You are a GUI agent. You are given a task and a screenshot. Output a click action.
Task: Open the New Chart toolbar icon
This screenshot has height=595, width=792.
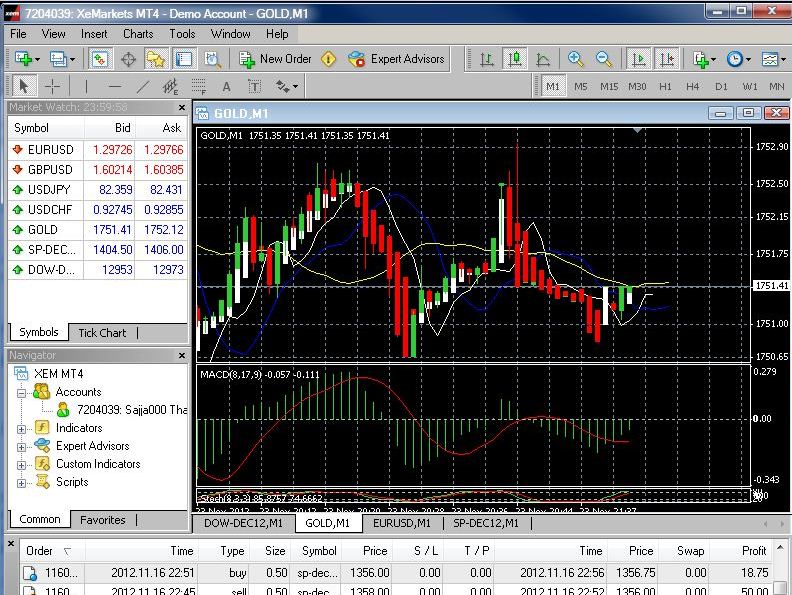23,59
